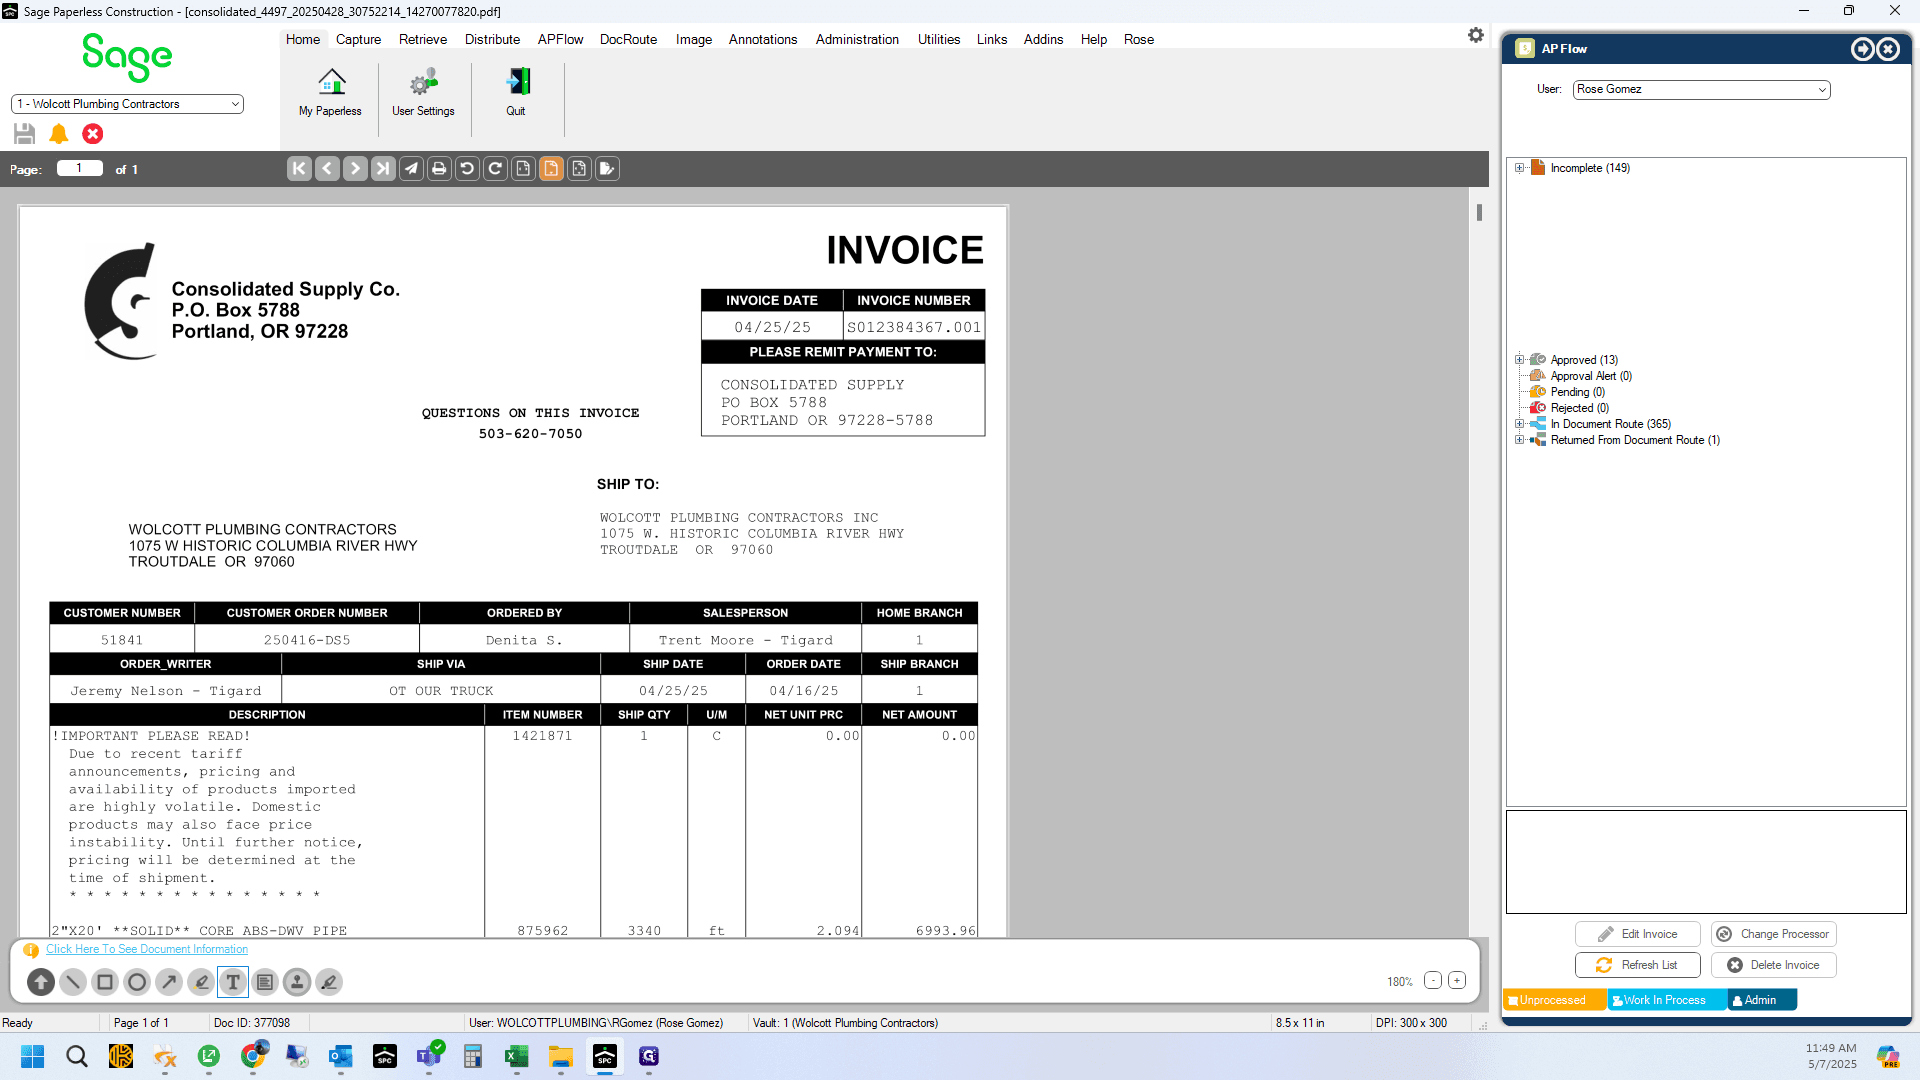The width and height of the screenshot is (1920, 1080).
Task: Print the document using printer icon
Action: [x=439, y=169]
